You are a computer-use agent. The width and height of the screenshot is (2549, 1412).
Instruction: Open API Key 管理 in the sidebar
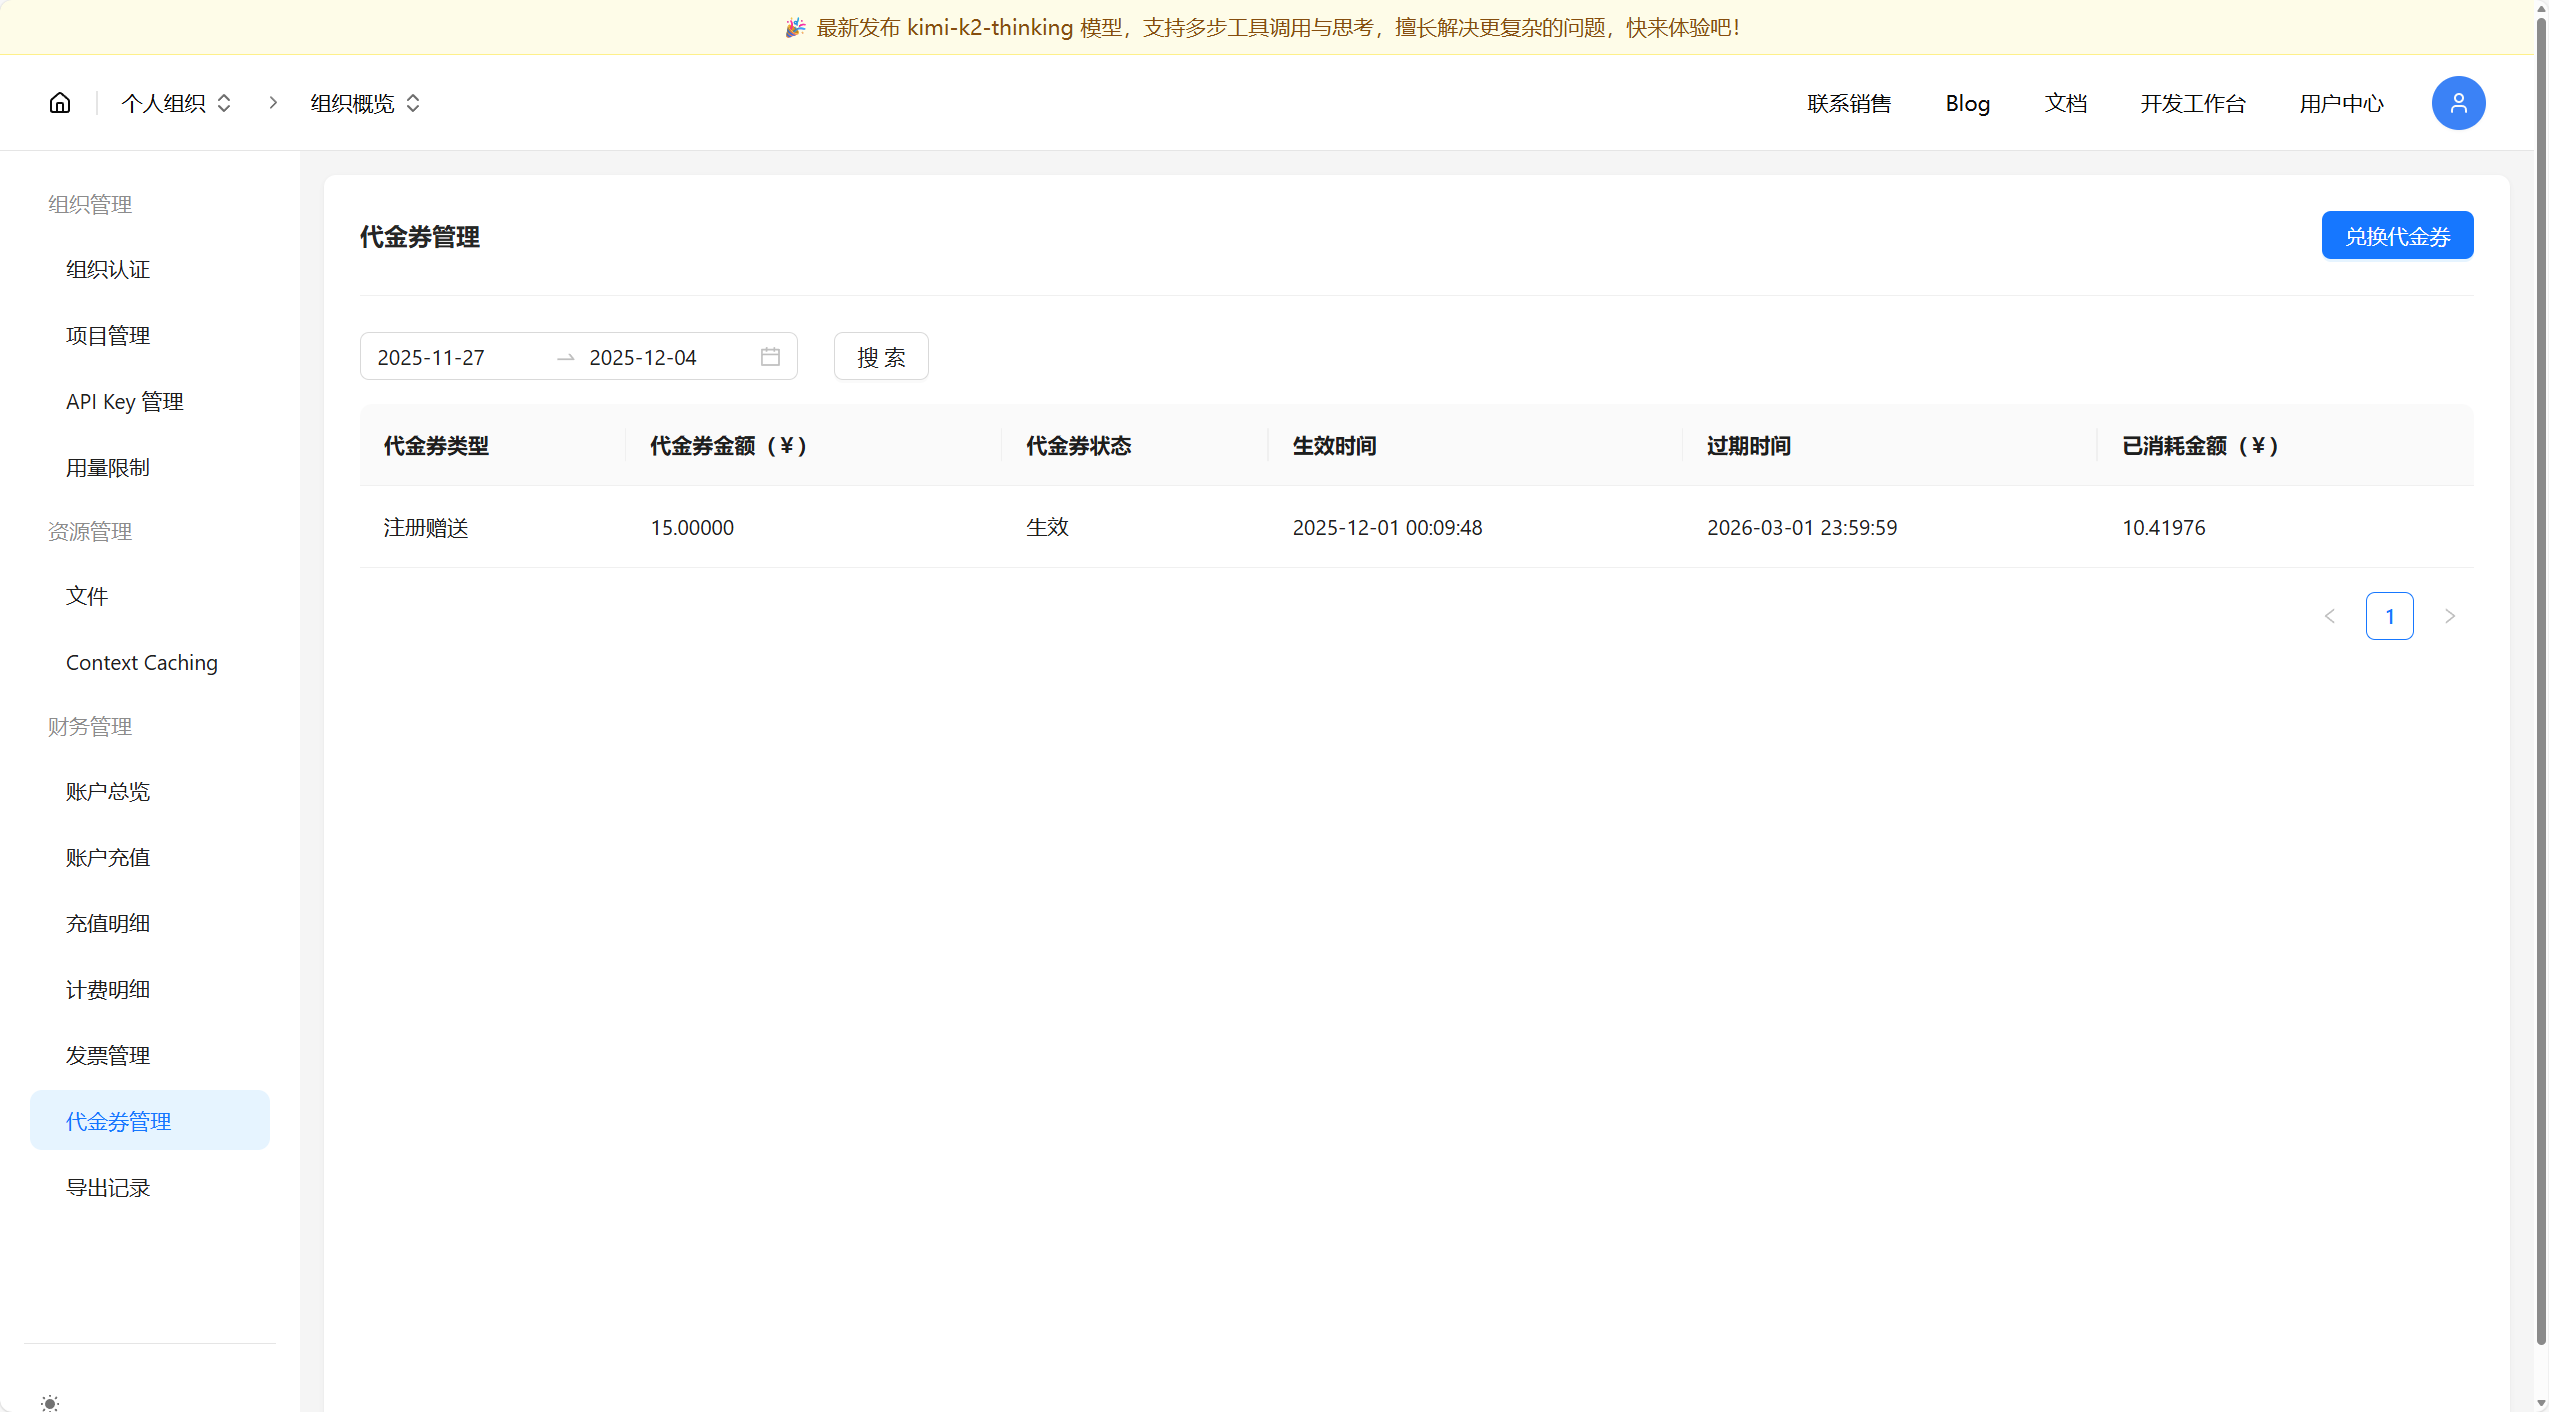124,401
